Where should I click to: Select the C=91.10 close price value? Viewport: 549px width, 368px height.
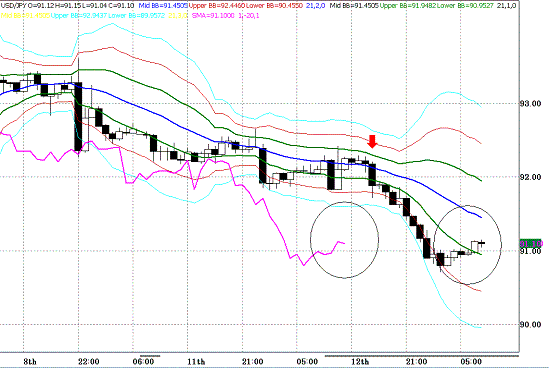point(121,6)
